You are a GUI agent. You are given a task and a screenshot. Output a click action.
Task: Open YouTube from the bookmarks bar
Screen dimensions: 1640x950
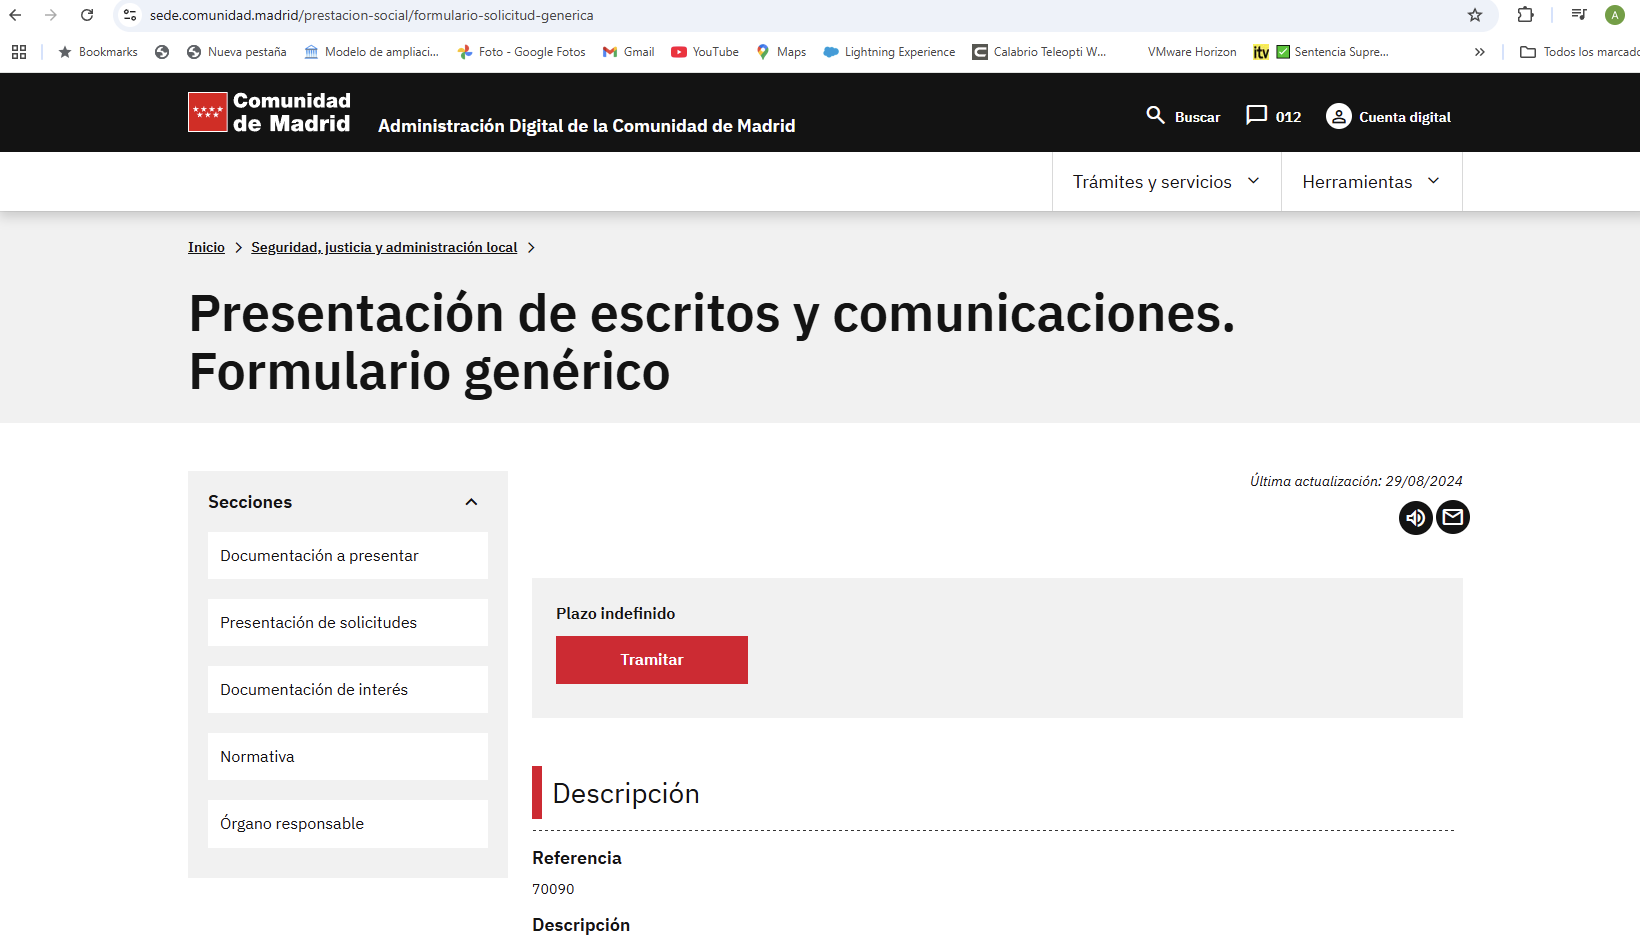coord(705,52)
